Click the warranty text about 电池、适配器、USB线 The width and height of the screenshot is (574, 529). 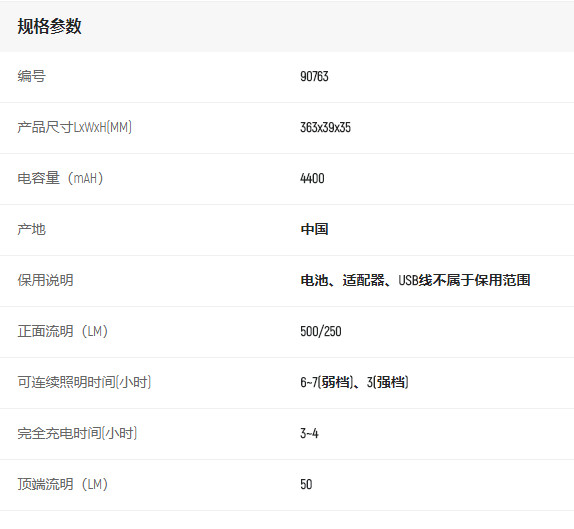coord(415,280)
